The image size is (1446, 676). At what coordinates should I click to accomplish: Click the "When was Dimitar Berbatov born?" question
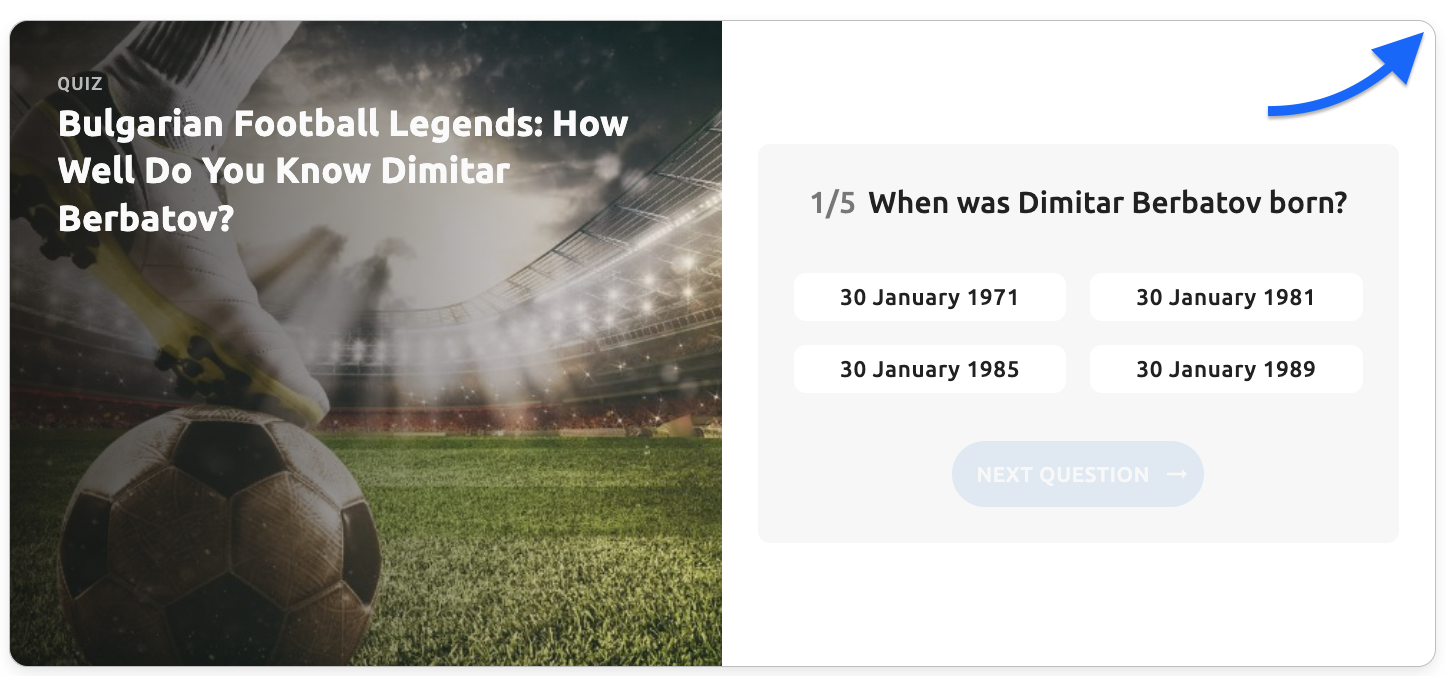1107,204
